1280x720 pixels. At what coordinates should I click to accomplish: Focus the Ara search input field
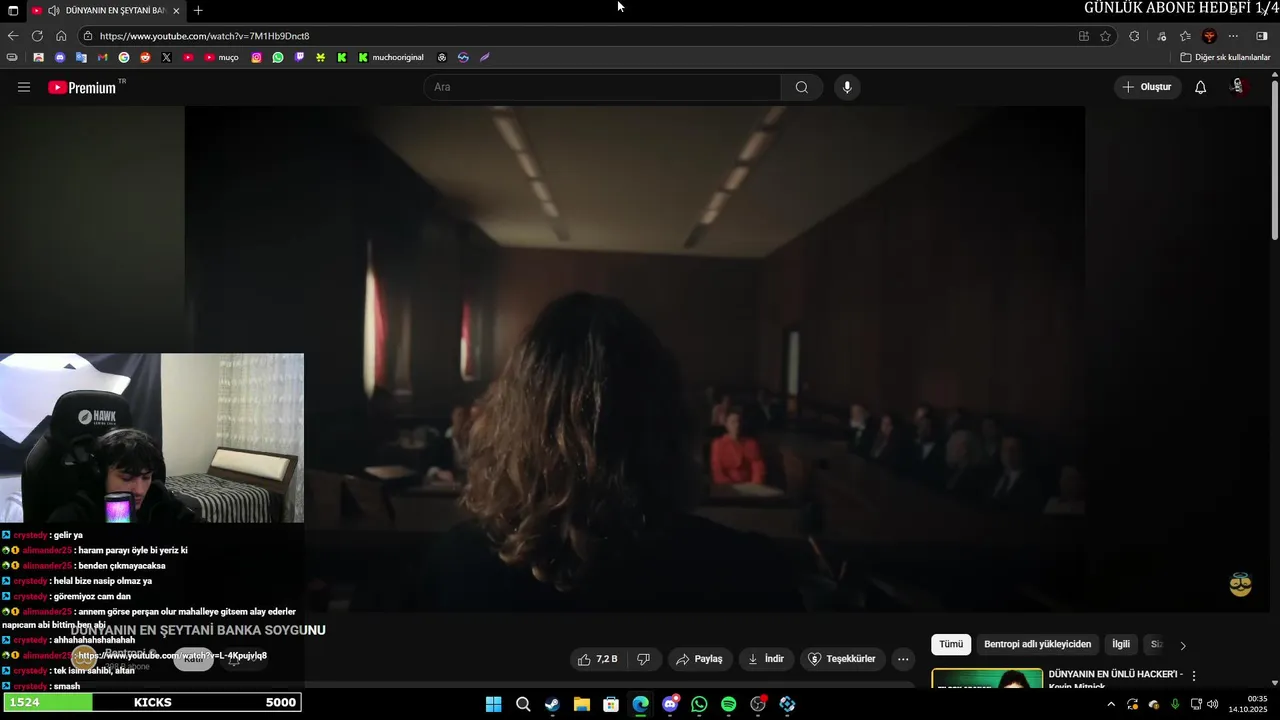point(603,87)
